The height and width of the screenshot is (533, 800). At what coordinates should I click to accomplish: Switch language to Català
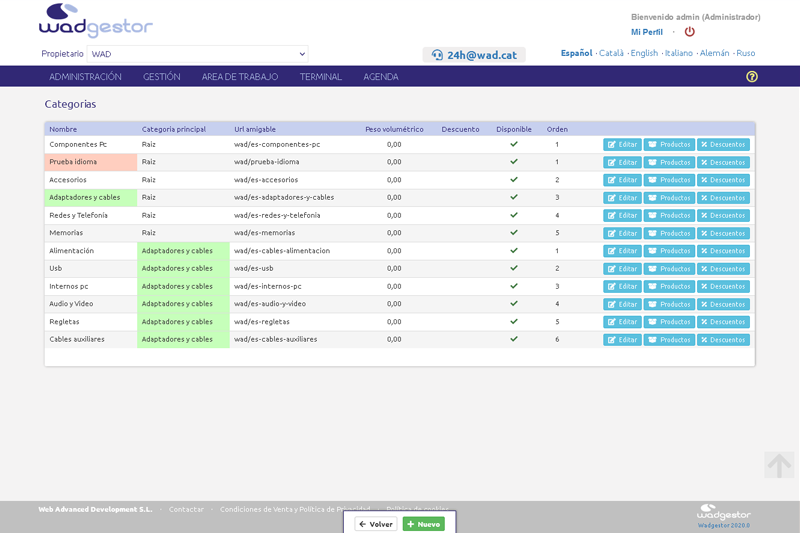click(x=611, y=53)
